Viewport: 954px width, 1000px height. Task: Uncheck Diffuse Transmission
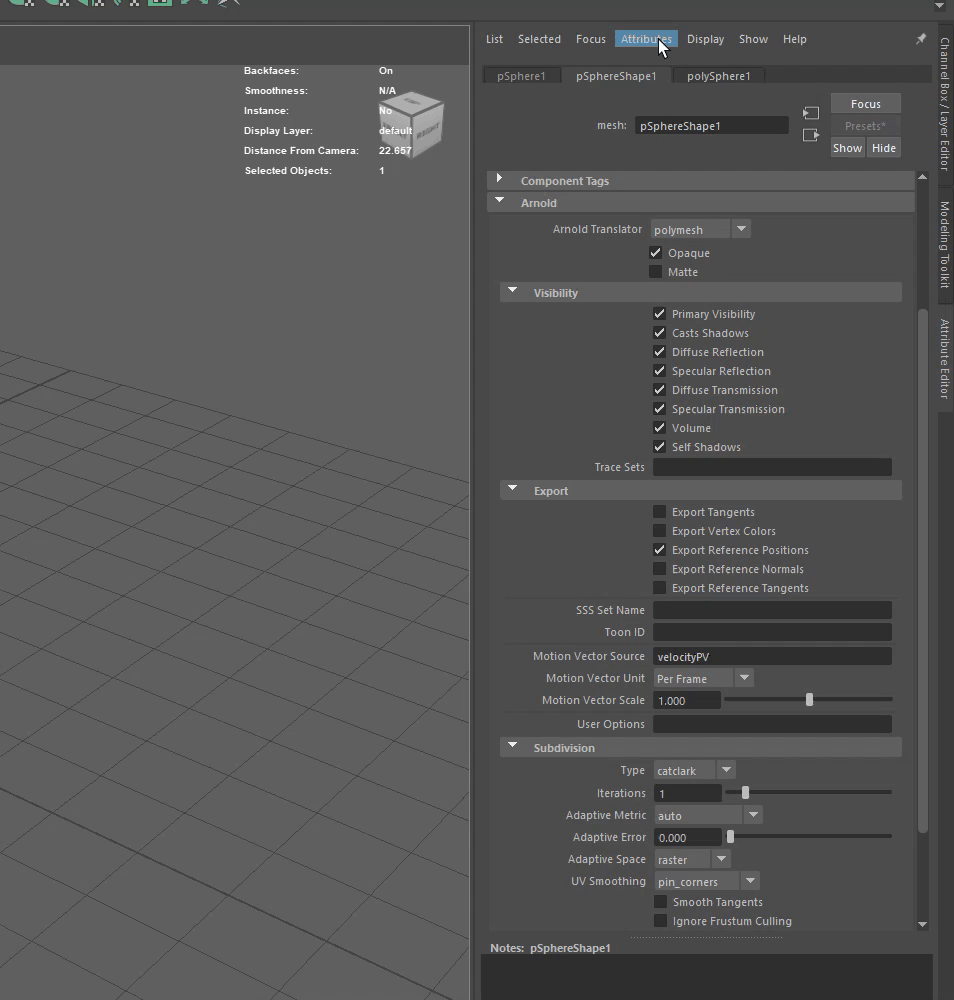659,390
